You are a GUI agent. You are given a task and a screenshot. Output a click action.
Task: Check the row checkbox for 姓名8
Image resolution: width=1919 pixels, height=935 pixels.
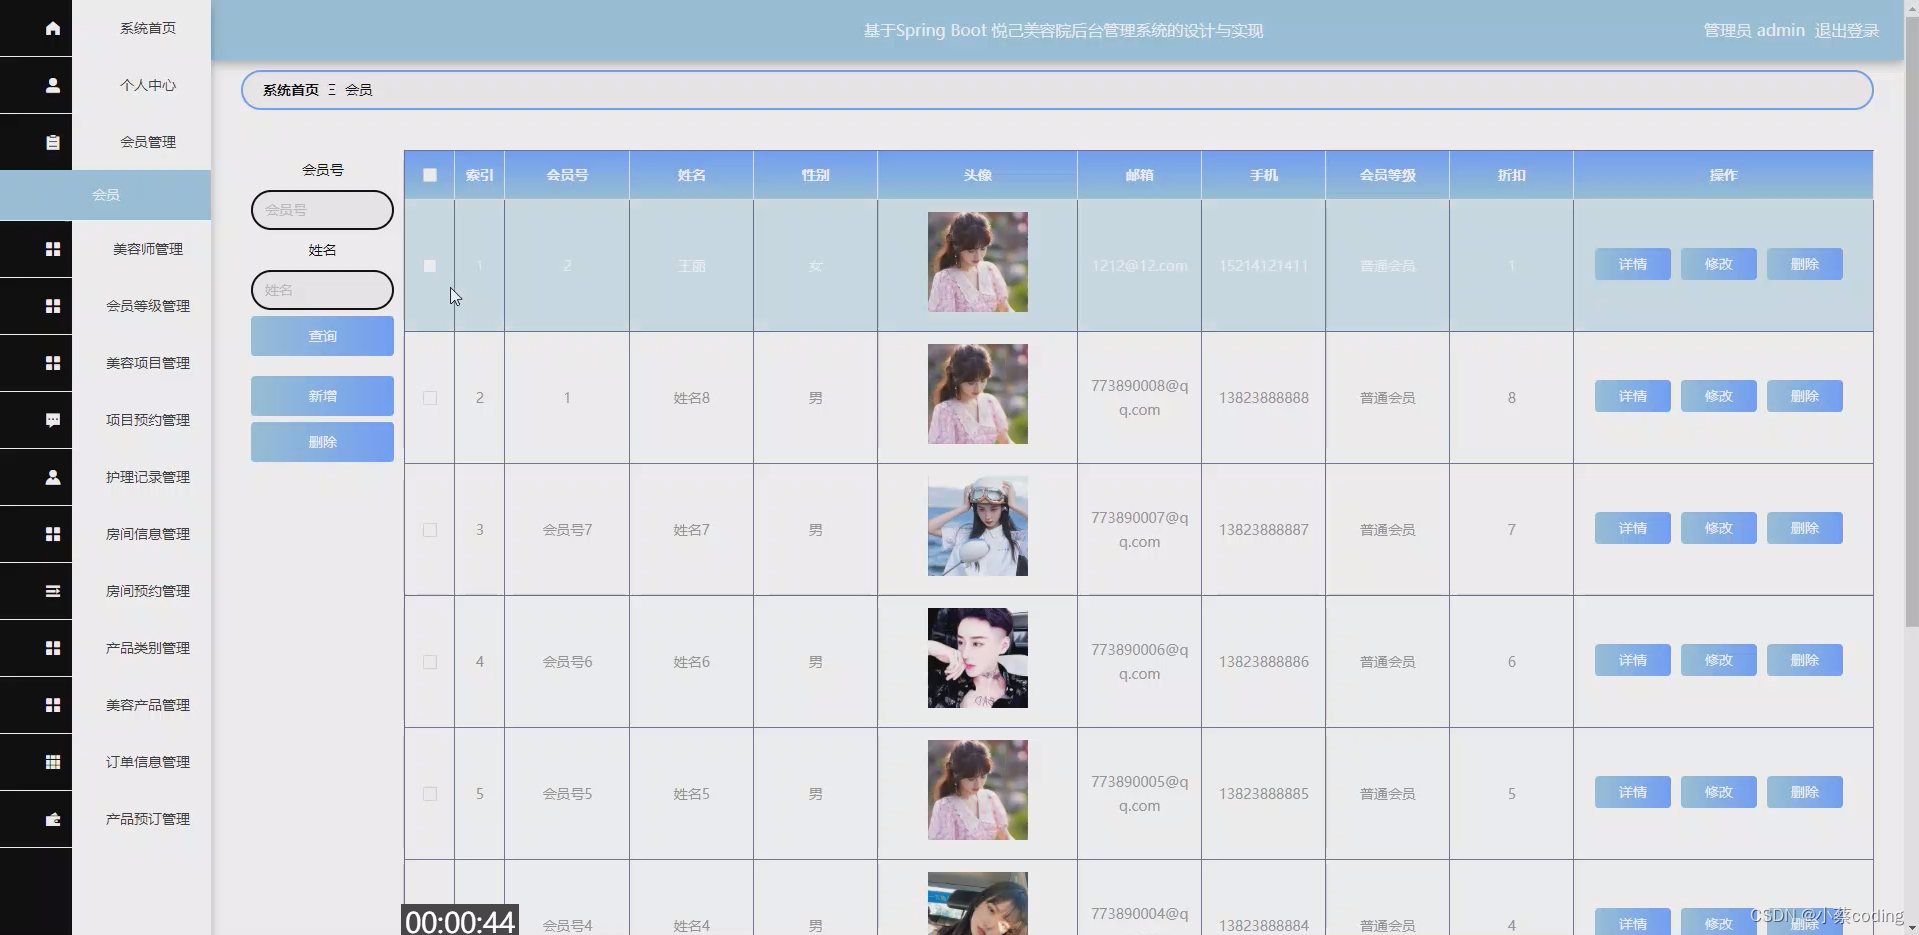430,398
